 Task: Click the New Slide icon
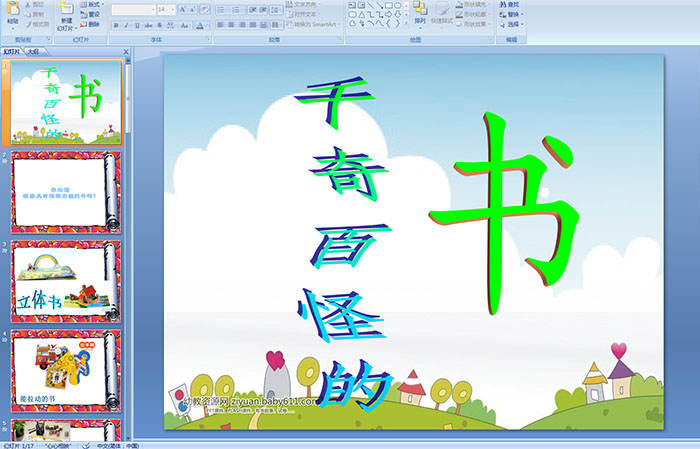coord(67,8)
